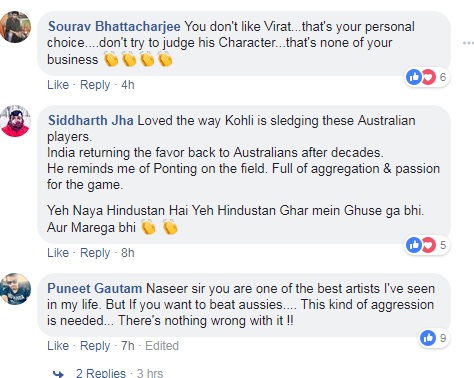The image size is (474, 378).
Task: Reply to Puneet Gautam's comment
Action: pos(95,346)
